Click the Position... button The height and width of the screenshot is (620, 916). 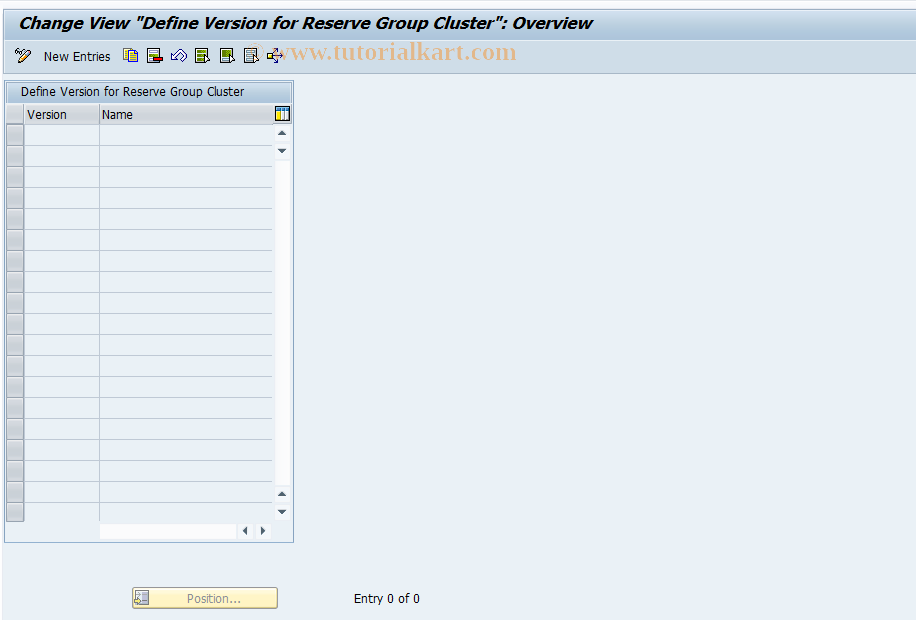tap(205, 598)
